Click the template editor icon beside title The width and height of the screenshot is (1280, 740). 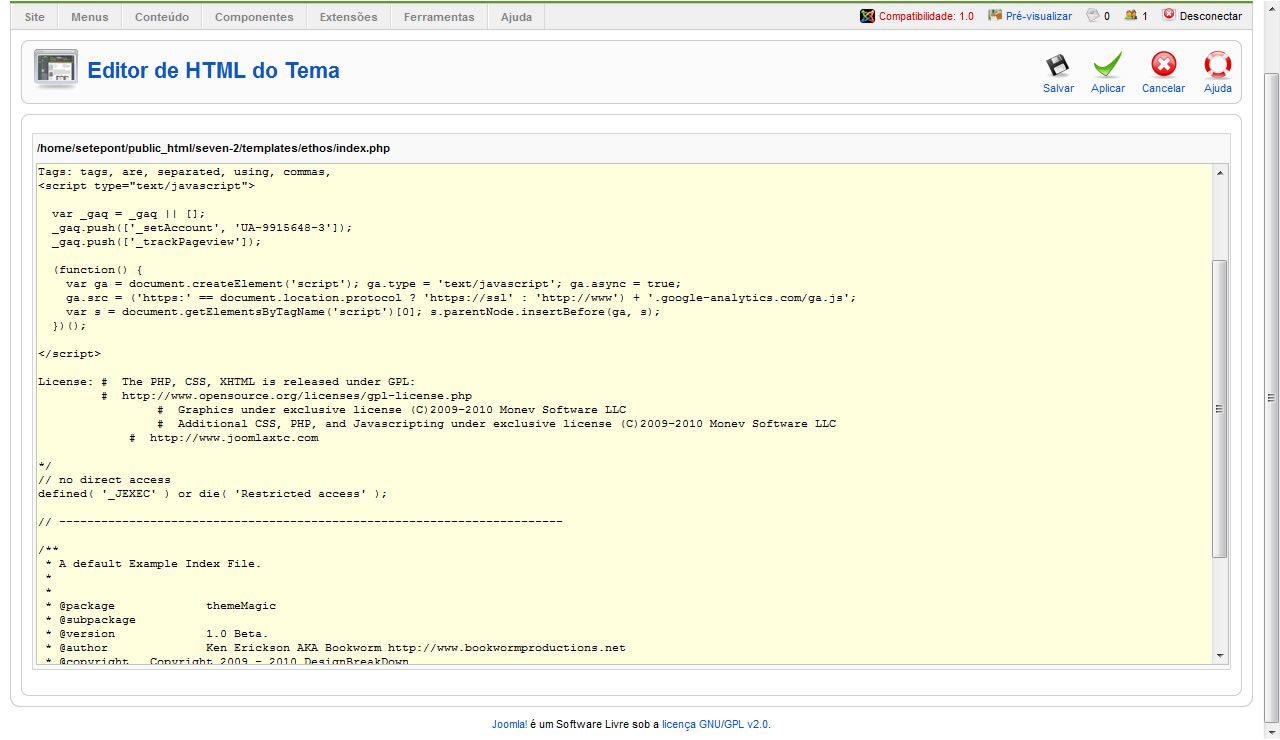click(x=56, y=70)
